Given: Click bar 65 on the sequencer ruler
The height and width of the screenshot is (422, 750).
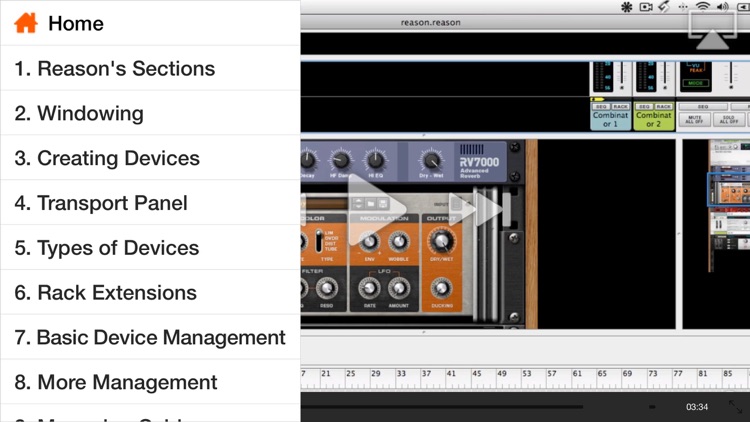Looking at the screenshot, I should [602, 374].
